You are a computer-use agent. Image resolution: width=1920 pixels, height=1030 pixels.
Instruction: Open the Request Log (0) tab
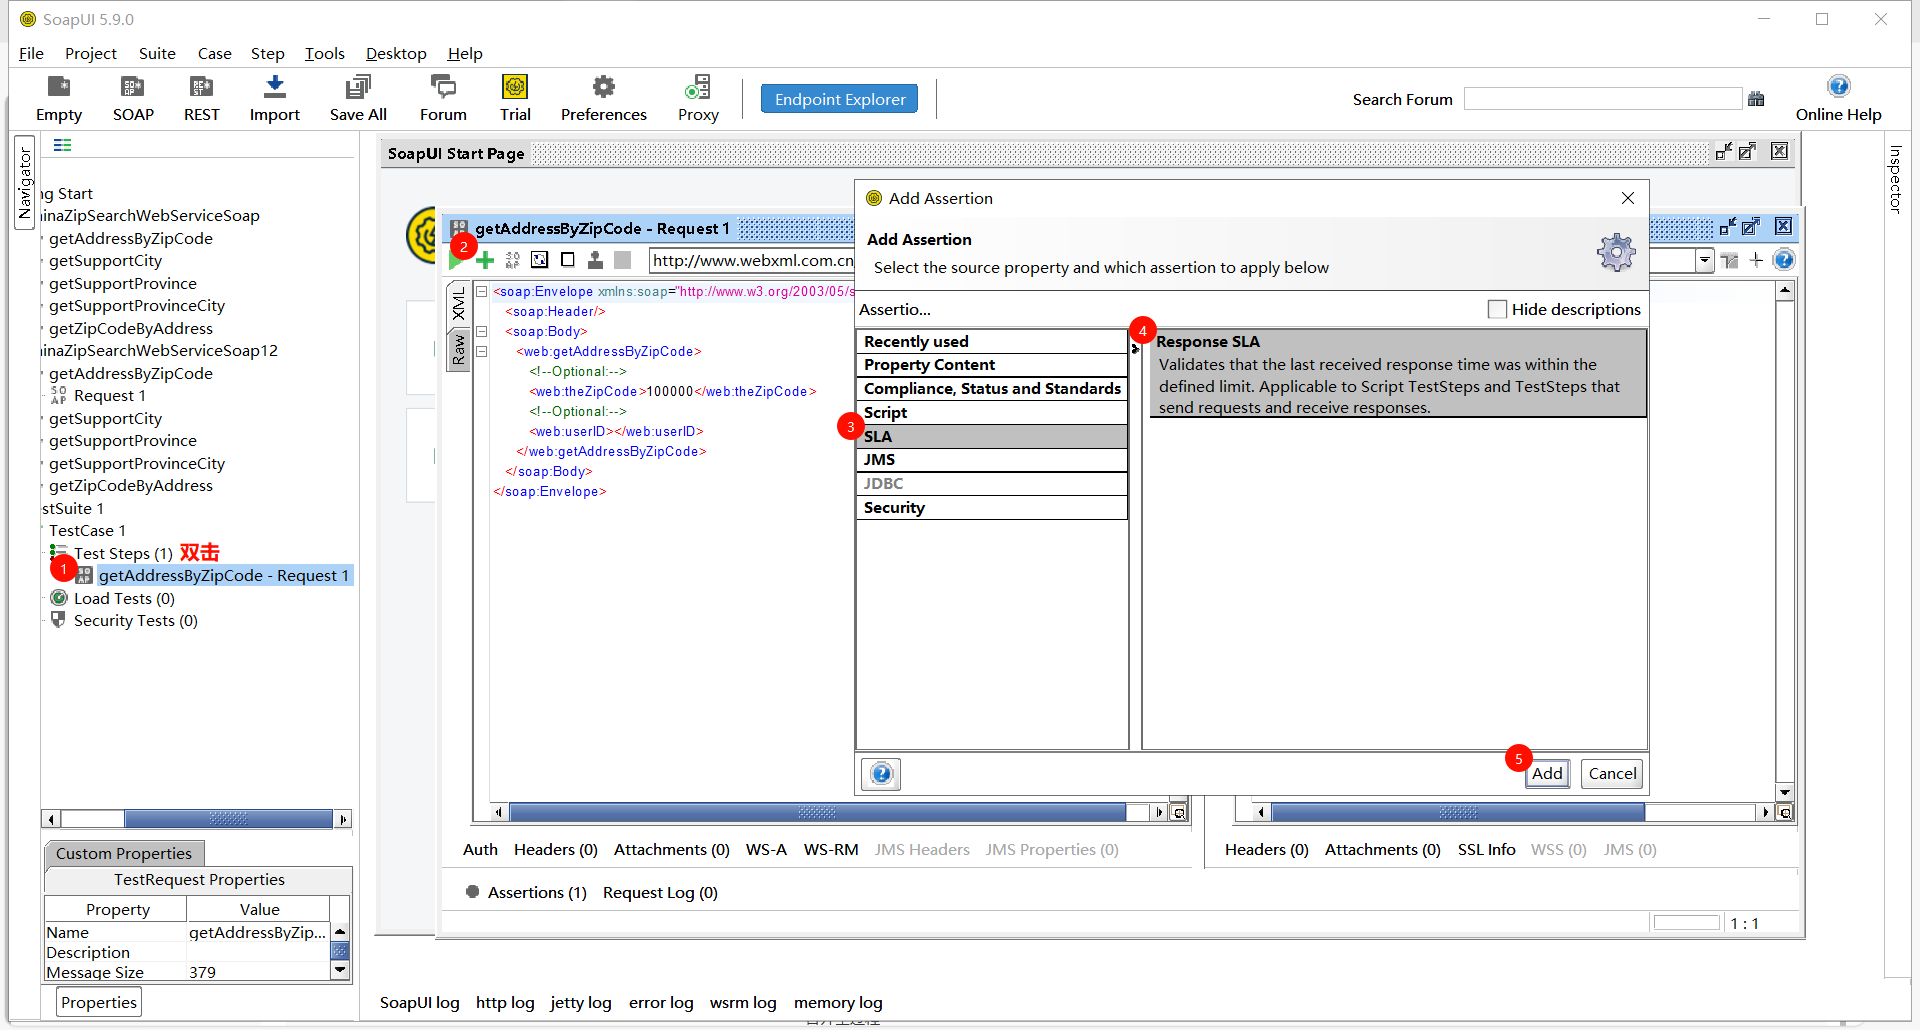(660, 892)
